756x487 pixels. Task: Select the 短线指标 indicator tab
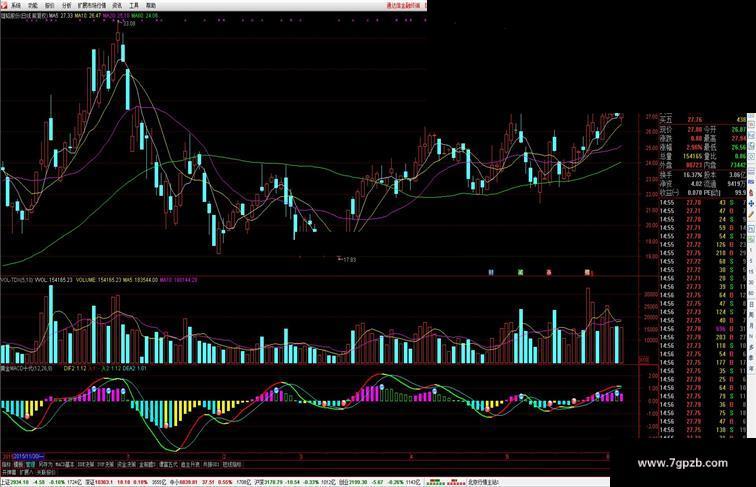coord(232,464)
